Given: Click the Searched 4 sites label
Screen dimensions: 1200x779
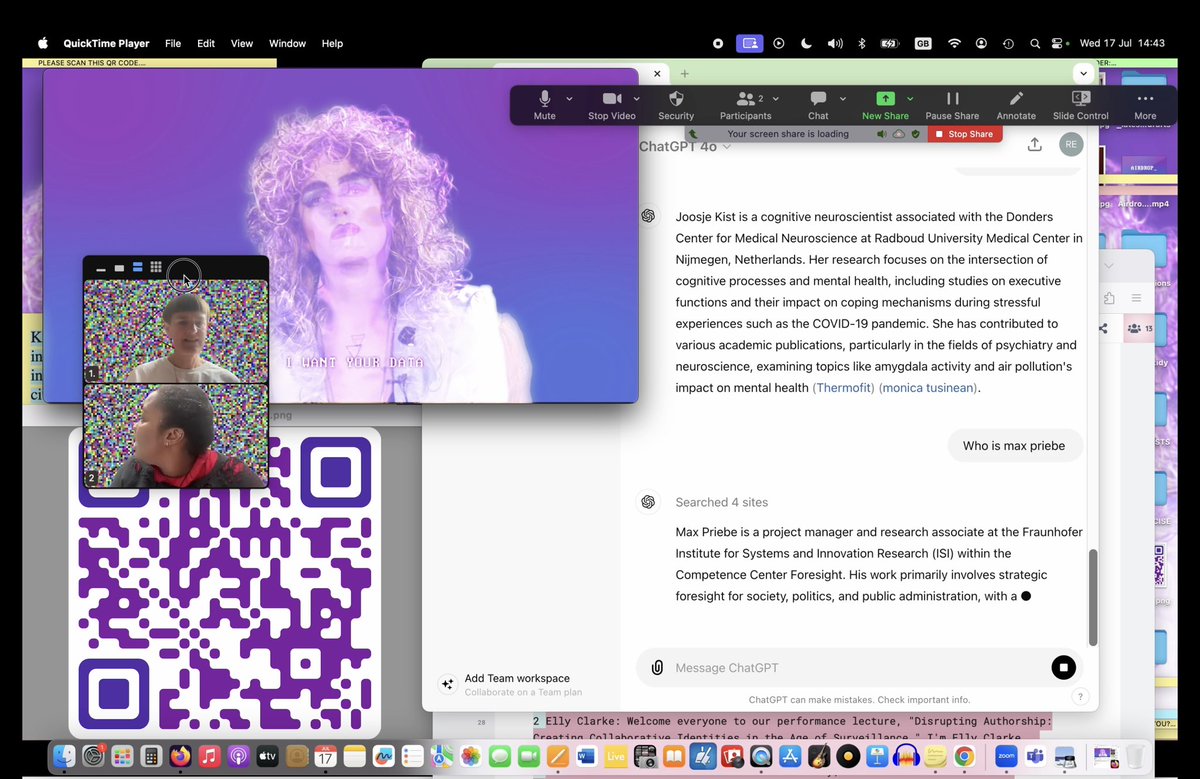Looking at the screenshot, I should point(722,502).
